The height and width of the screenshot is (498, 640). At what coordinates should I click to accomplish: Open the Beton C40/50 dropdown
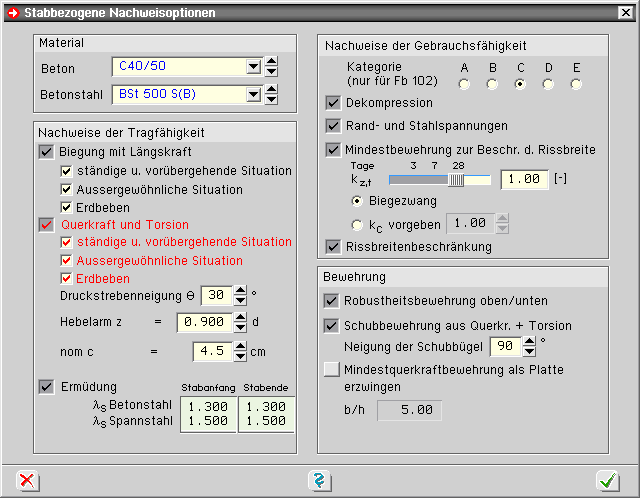253,67
